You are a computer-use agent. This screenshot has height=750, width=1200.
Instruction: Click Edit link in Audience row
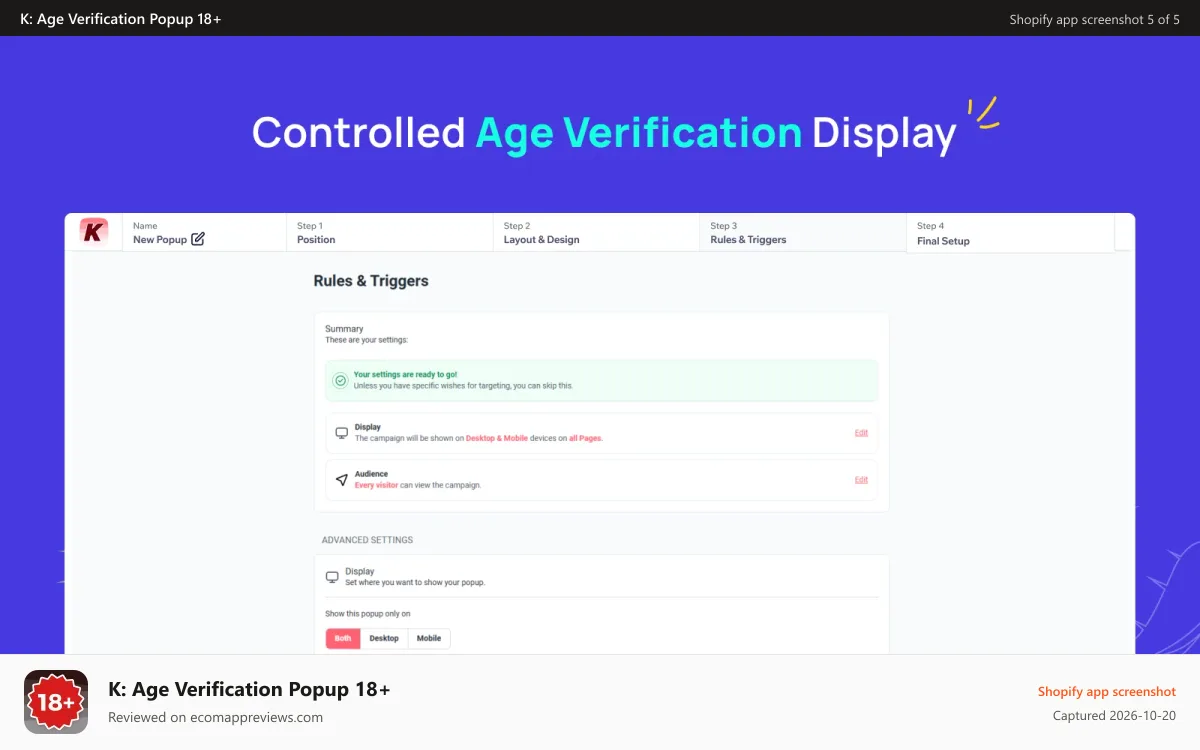pos(861,480)
